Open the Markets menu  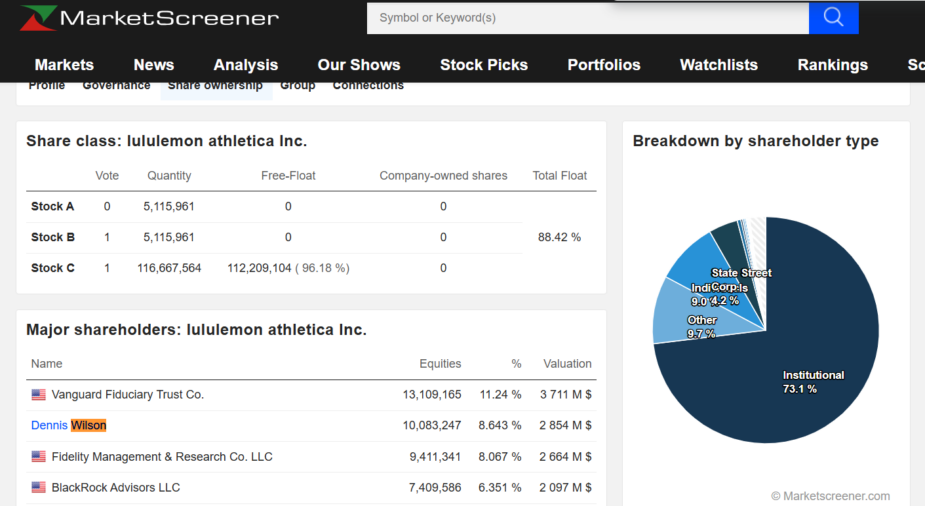pyautogui.click(x=64, y=64)
